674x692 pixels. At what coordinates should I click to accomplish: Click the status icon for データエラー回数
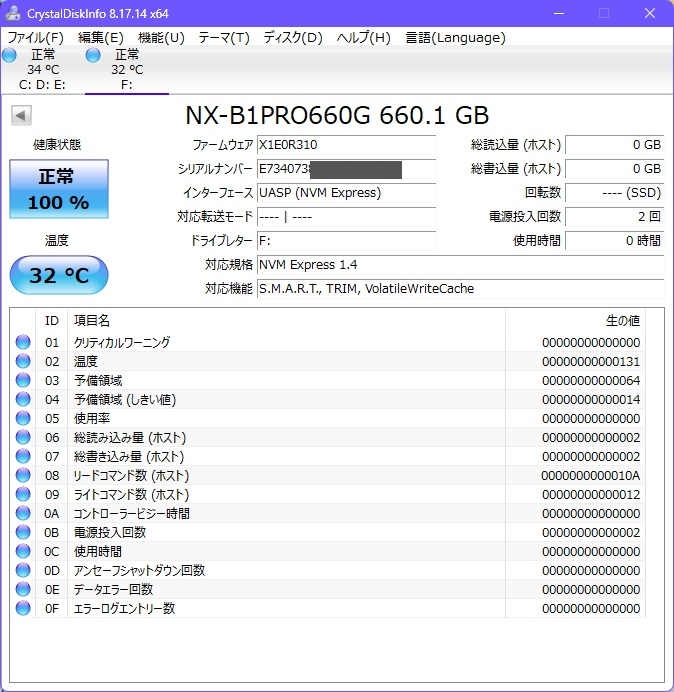pyautogui.click(x=23, y=589)
